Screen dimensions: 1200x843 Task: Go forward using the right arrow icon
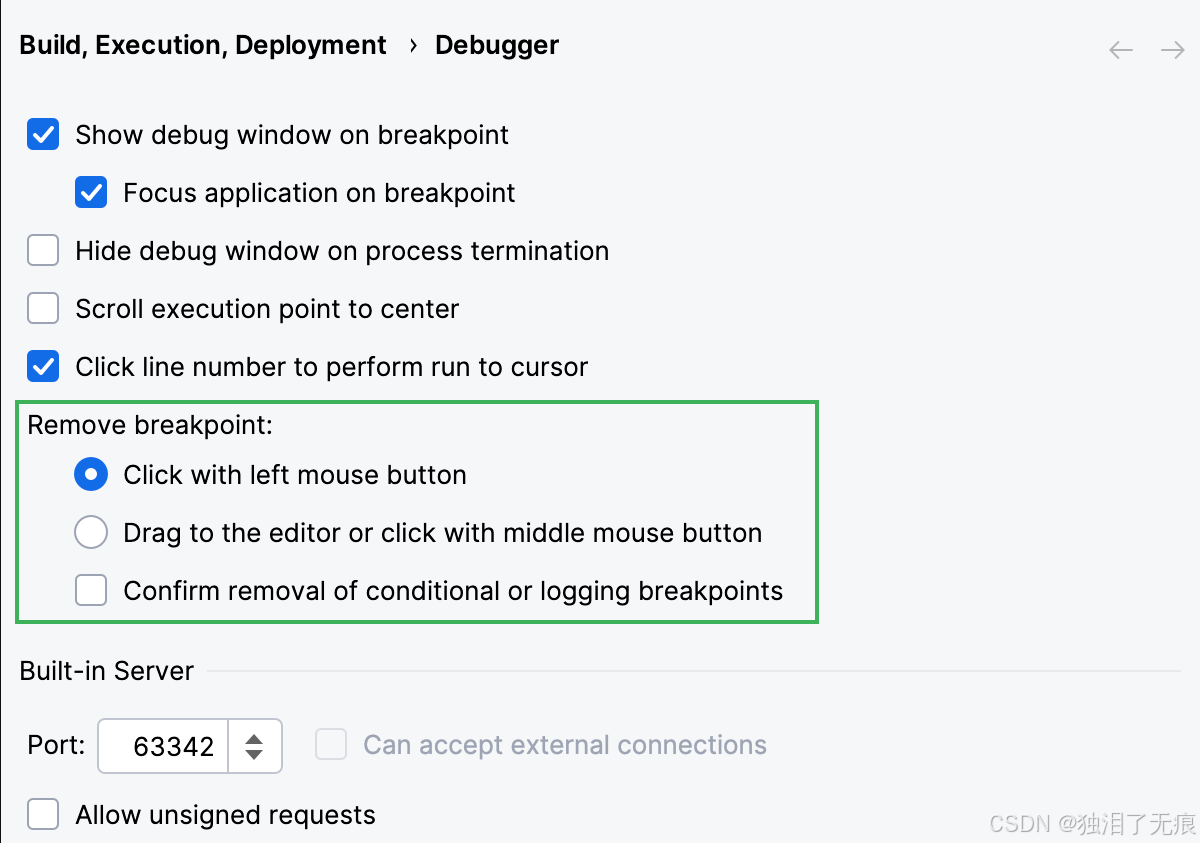point(1173,50)
